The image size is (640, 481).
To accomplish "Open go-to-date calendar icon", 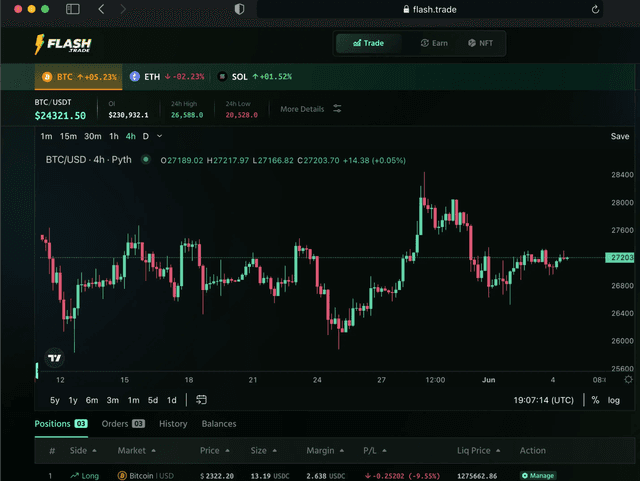I will (x=201, y=400).
